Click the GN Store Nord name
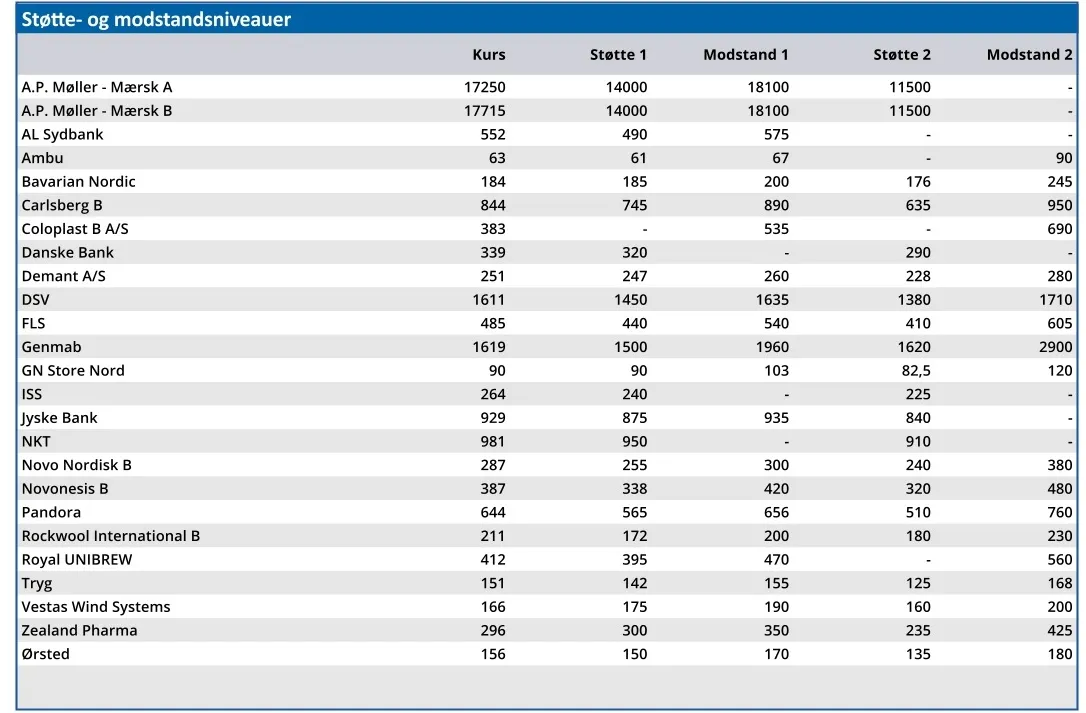Screen dimensions: 1086x713 (73, 370)
